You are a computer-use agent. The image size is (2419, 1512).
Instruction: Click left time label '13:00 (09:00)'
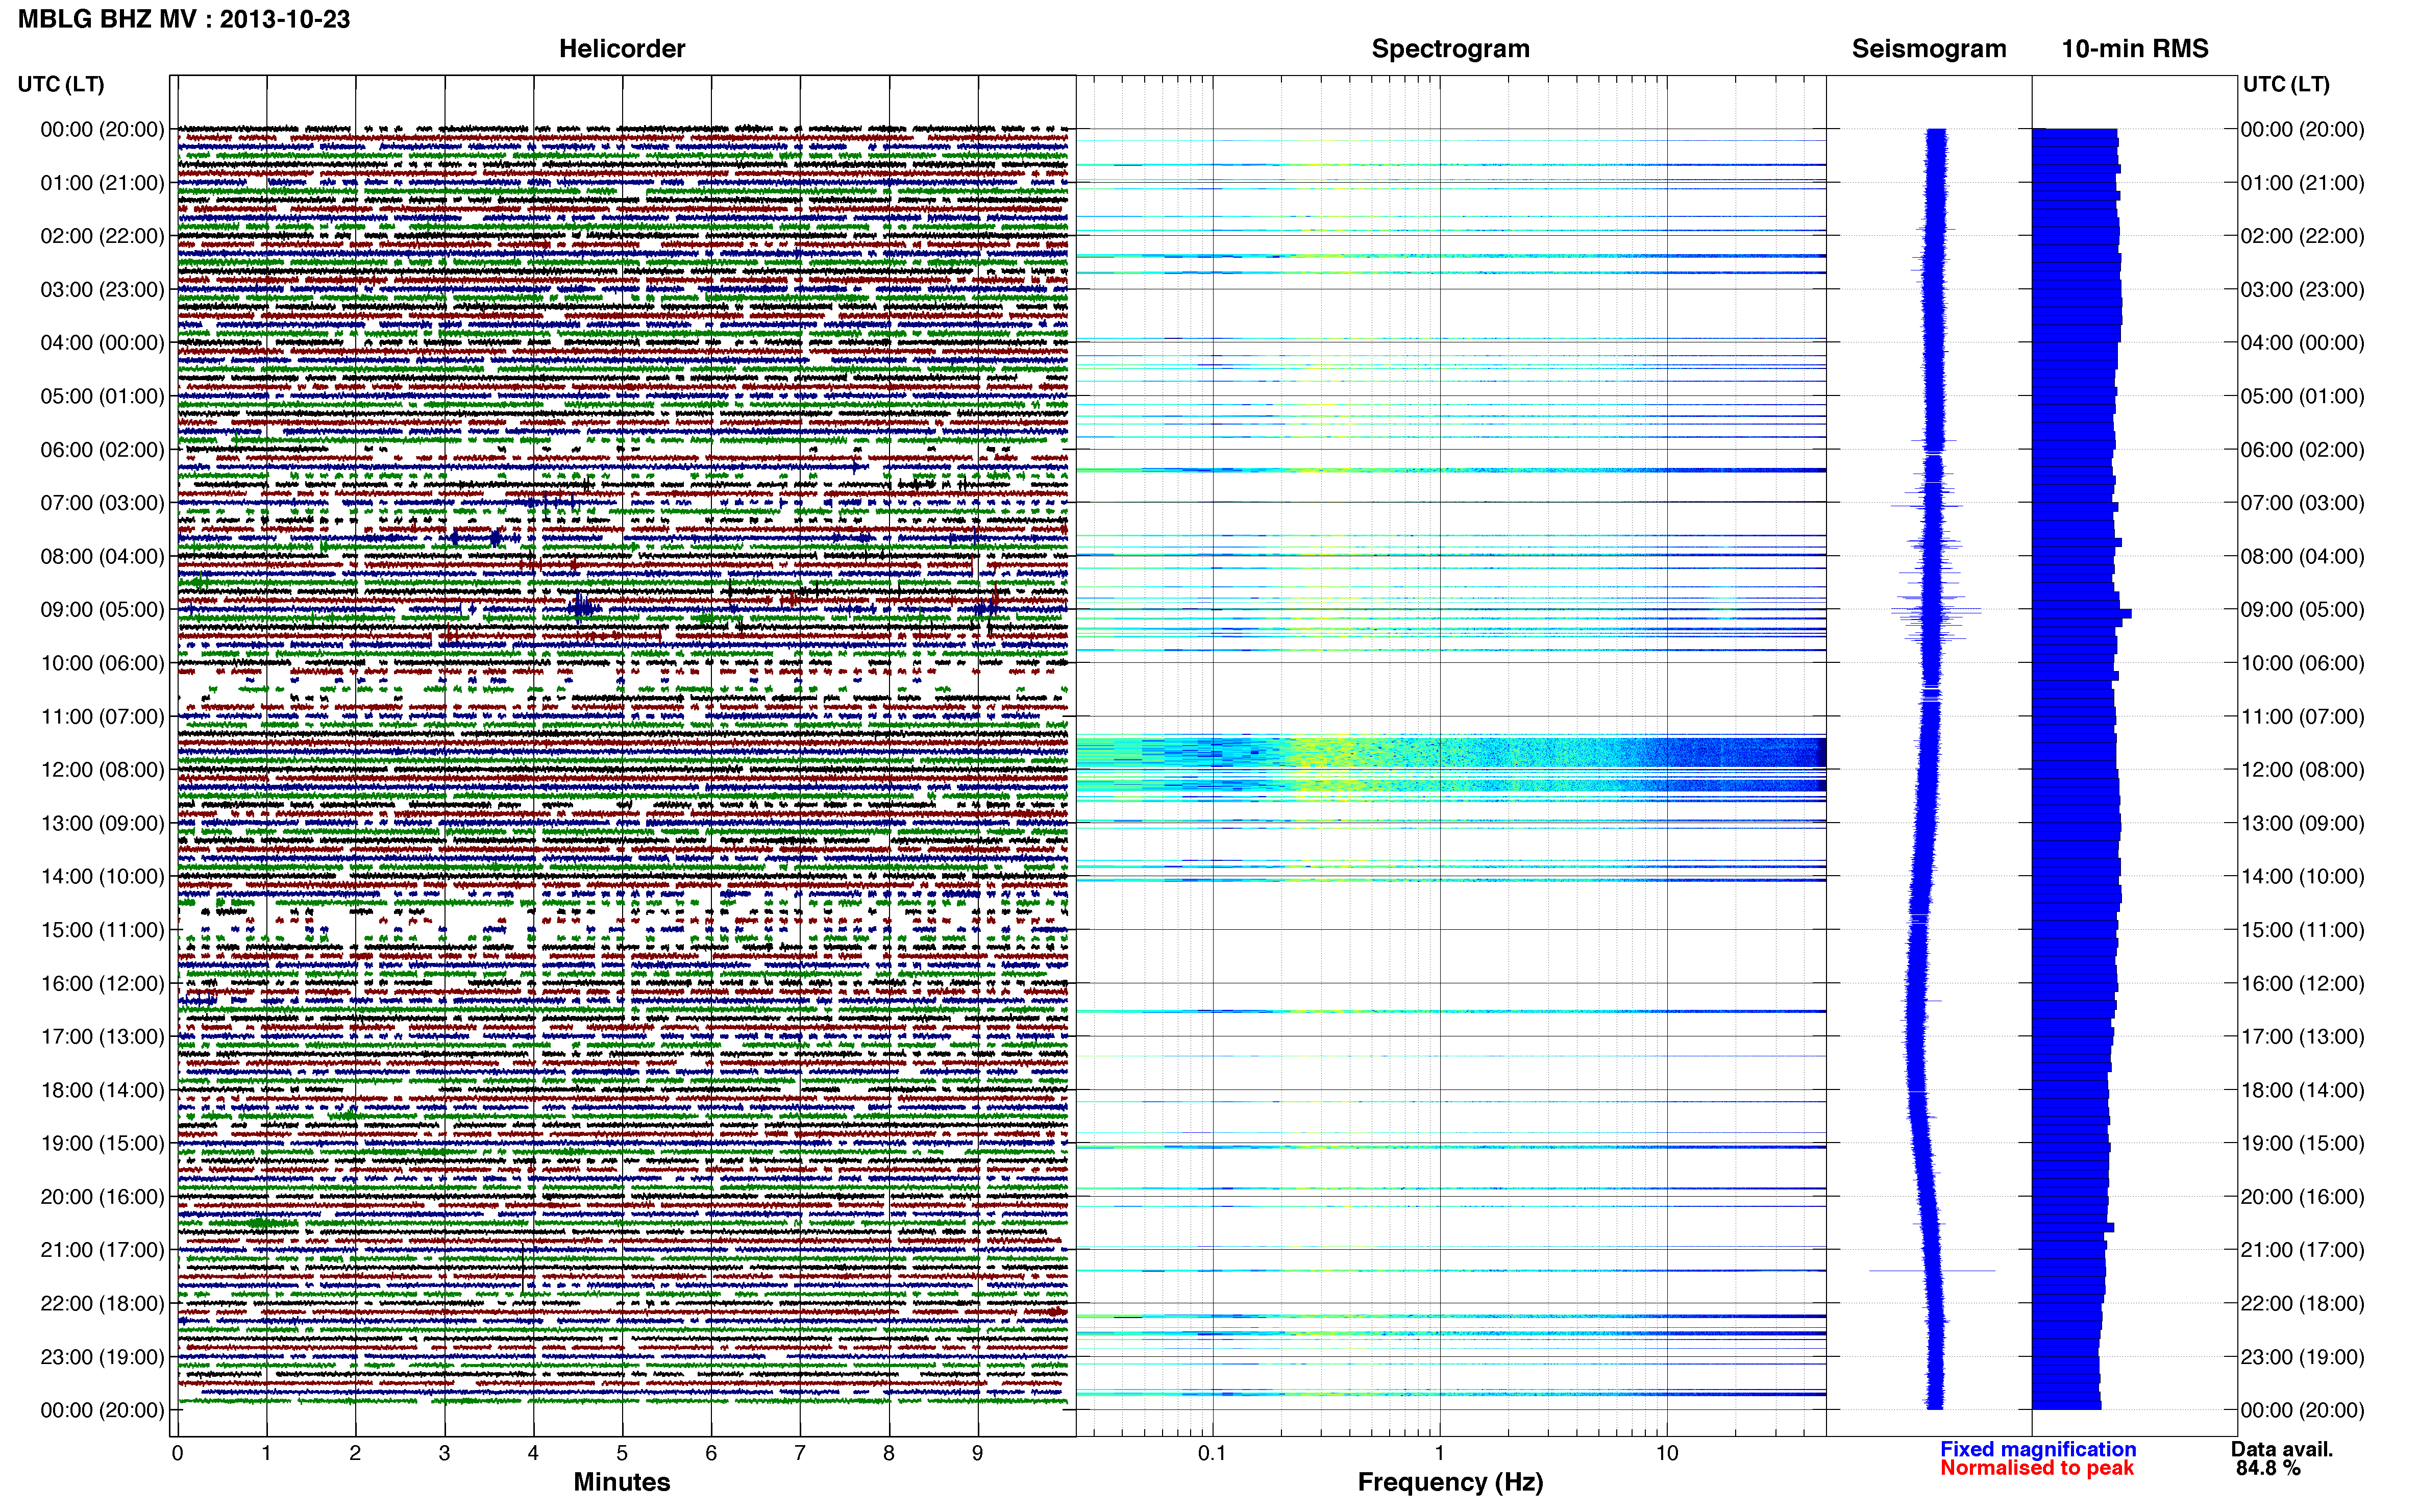[102, 823]
